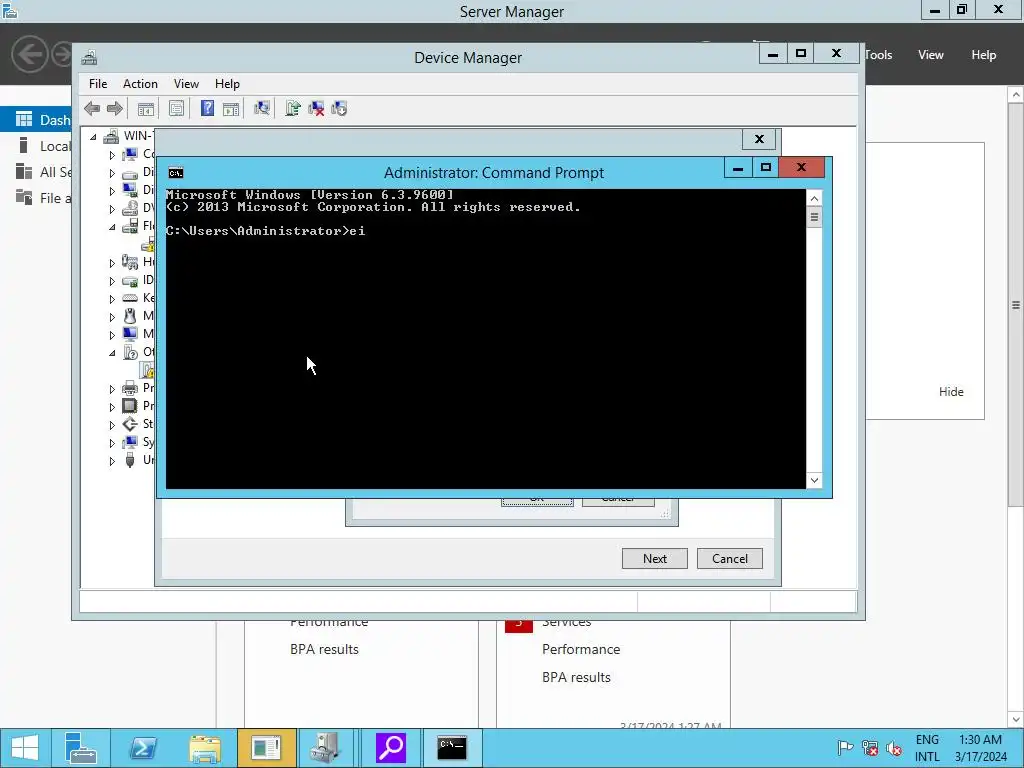Expand the keyboard category node arrow
Screen dimensions: 1024x768
112,298
